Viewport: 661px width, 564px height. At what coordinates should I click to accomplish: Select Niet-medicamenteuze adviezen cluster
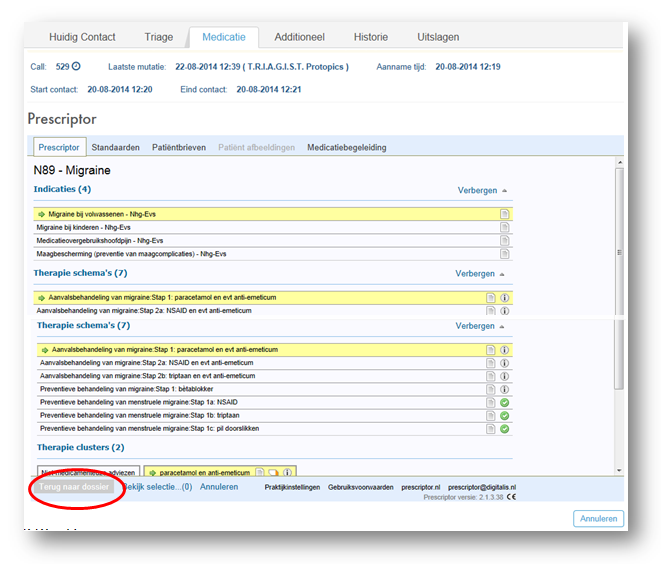pyautogui.click(x=89, y=472)
